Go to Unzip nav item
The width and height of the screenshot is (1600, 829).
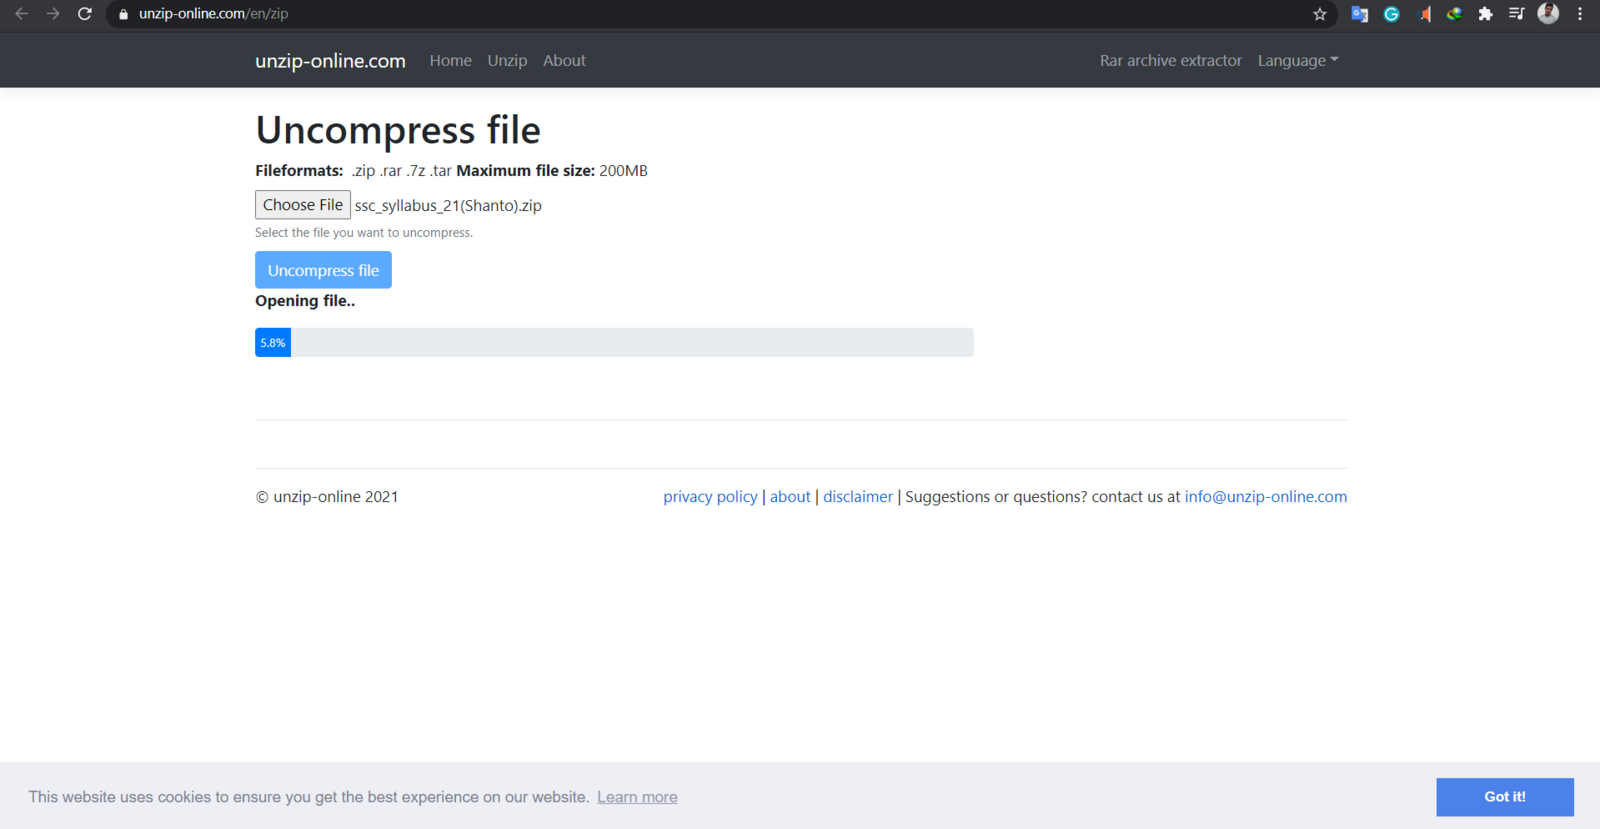click(x=507, y=61)
